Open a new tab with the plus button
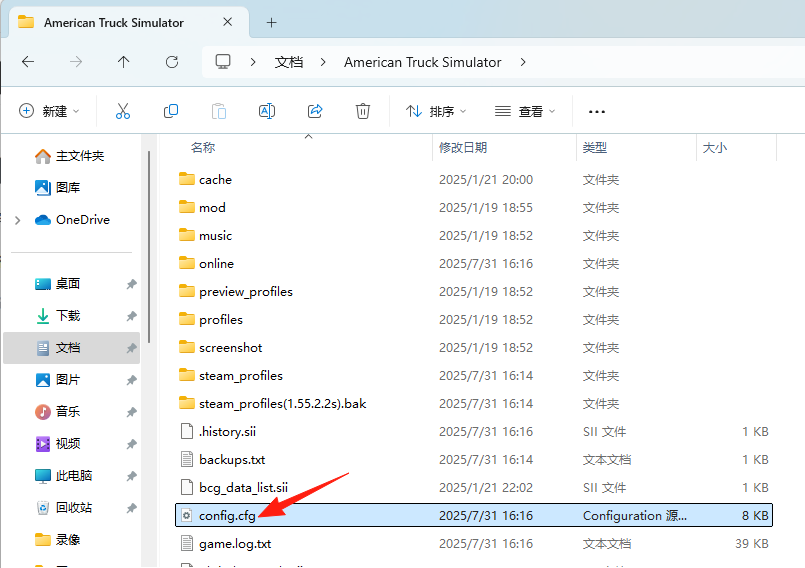Image resolution: width=805 pixels, height=568 pixels. coord(272,23)
